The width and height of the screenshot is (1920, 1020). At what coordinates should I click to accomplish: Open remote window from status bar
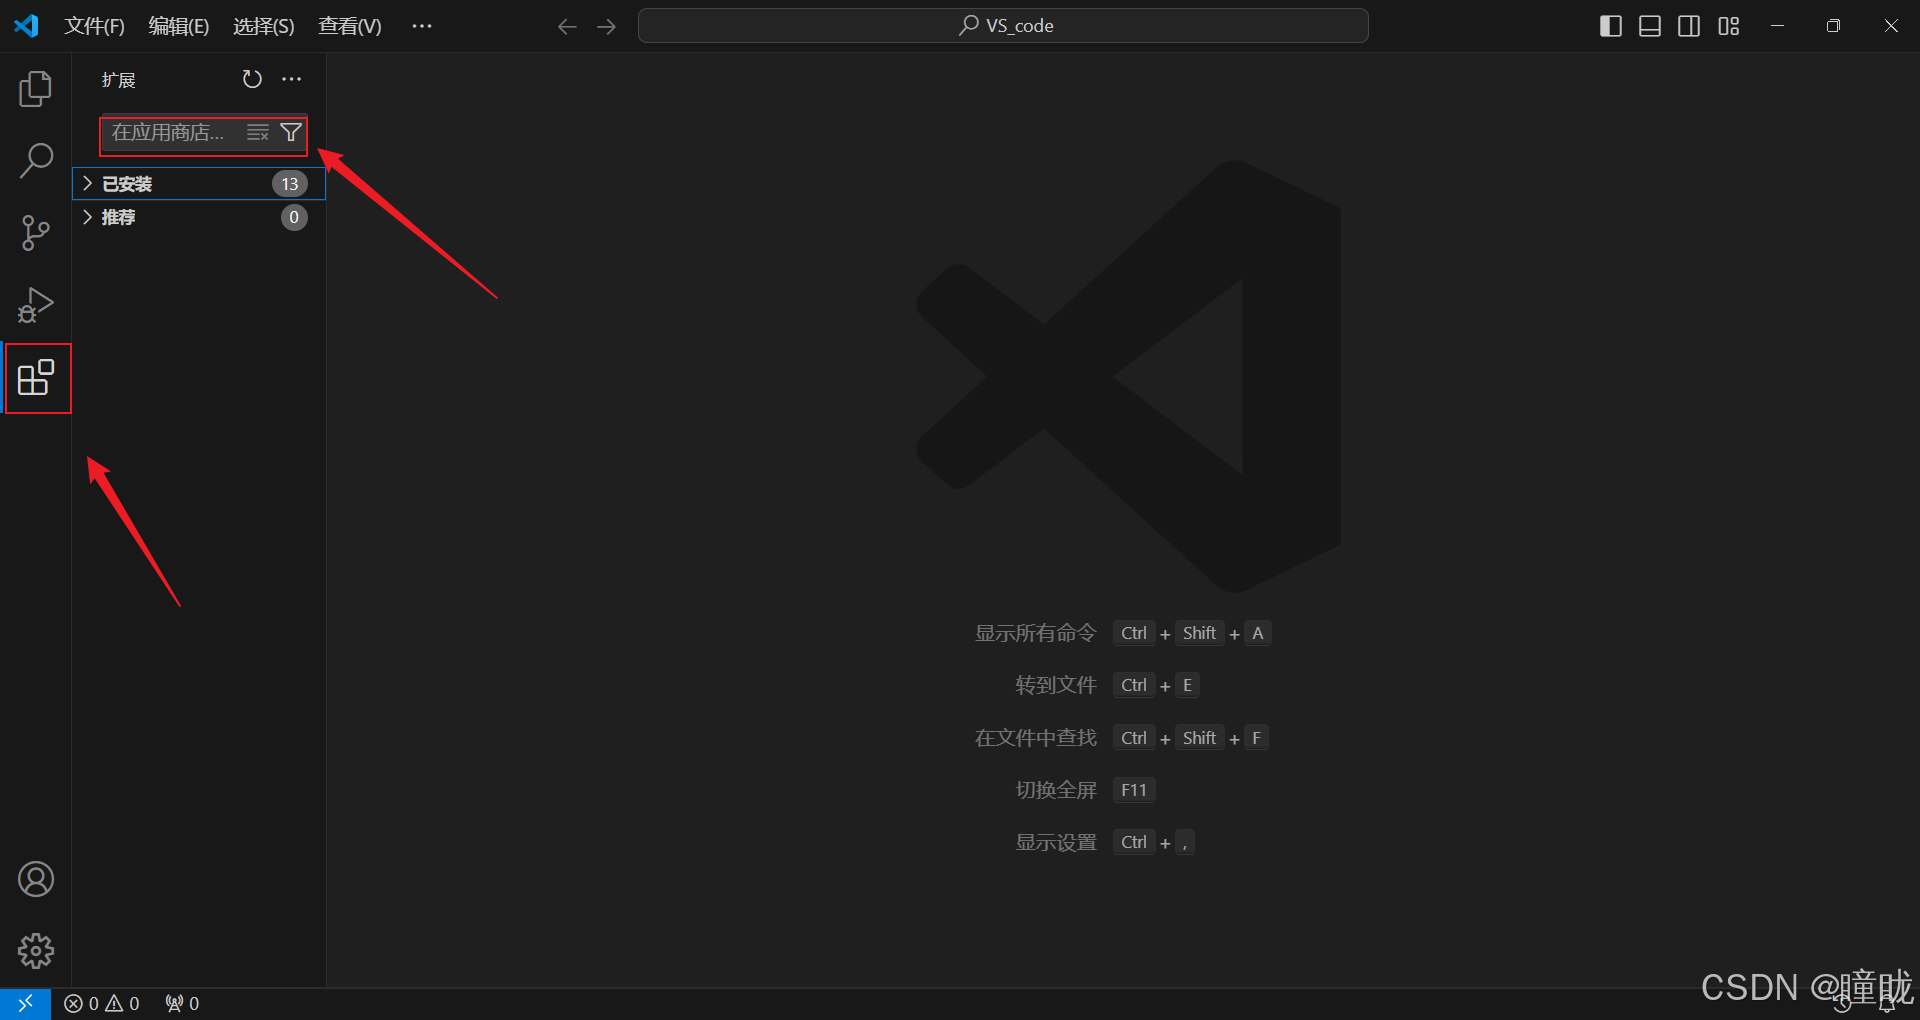(25, 1004)
